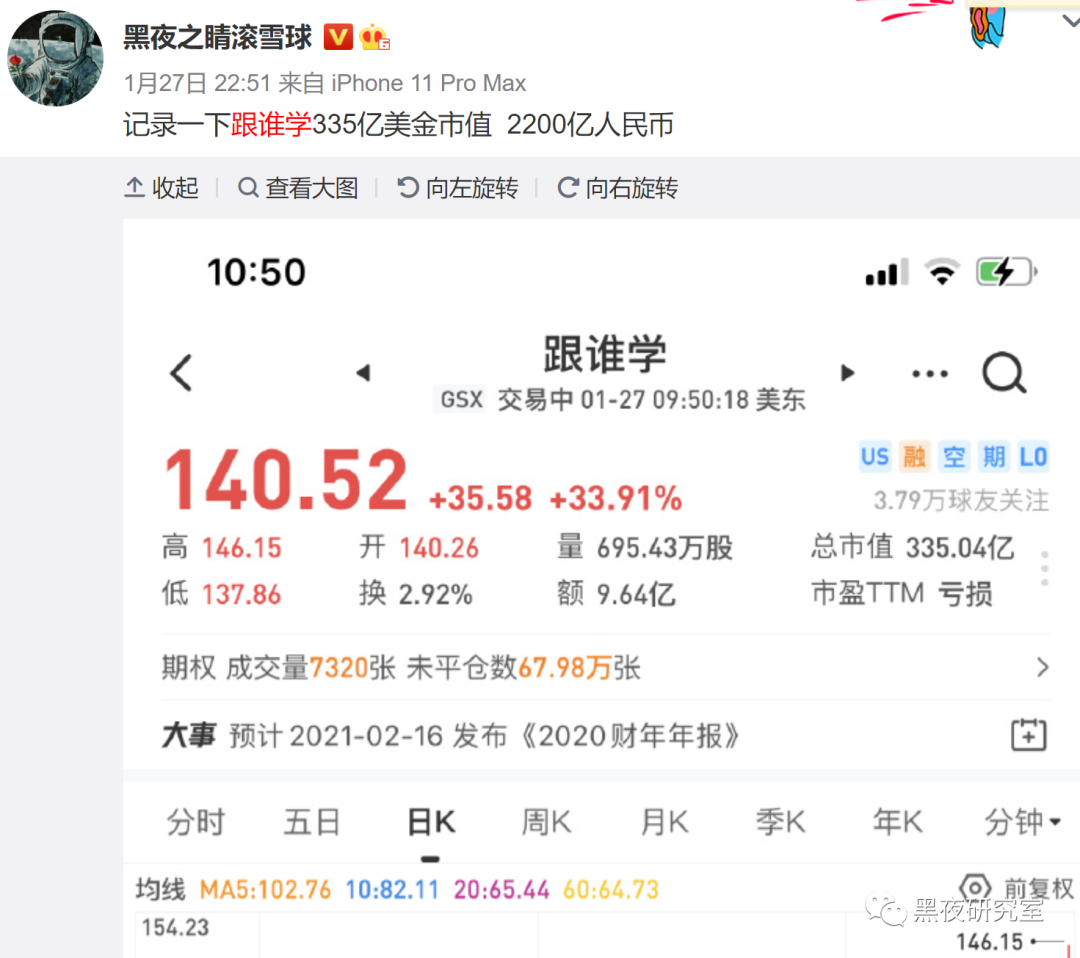The height and width of the screenshot is (958, 1080).
Task: Open the 1月27日 22:51 post timestamp
Action: pyautogui.click(x=198, y=83)
